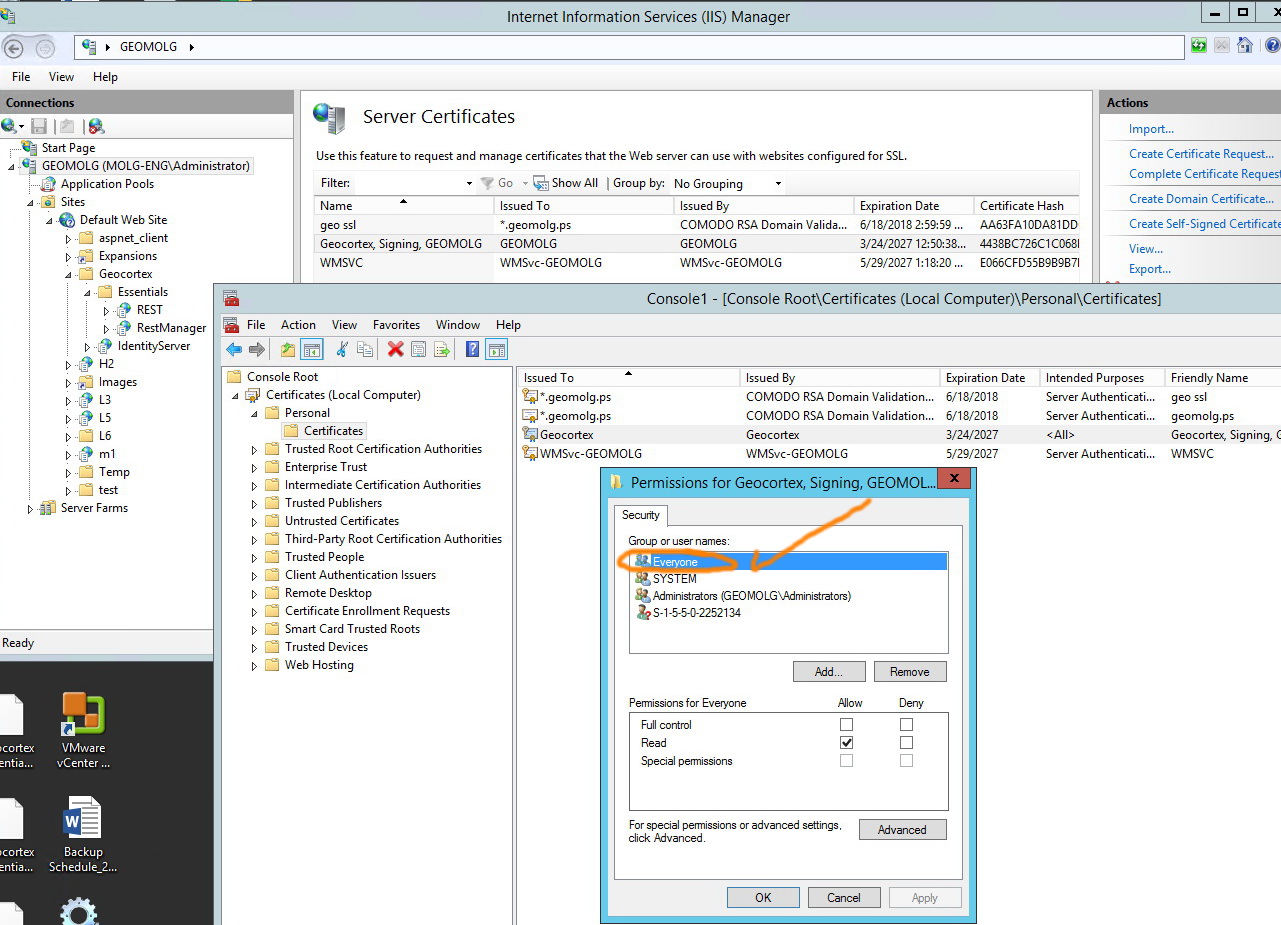Toggle the action pane icon in Console1
Viewport: 1281px width, 925px height.
pyautogui.click(x=497, y=349)
